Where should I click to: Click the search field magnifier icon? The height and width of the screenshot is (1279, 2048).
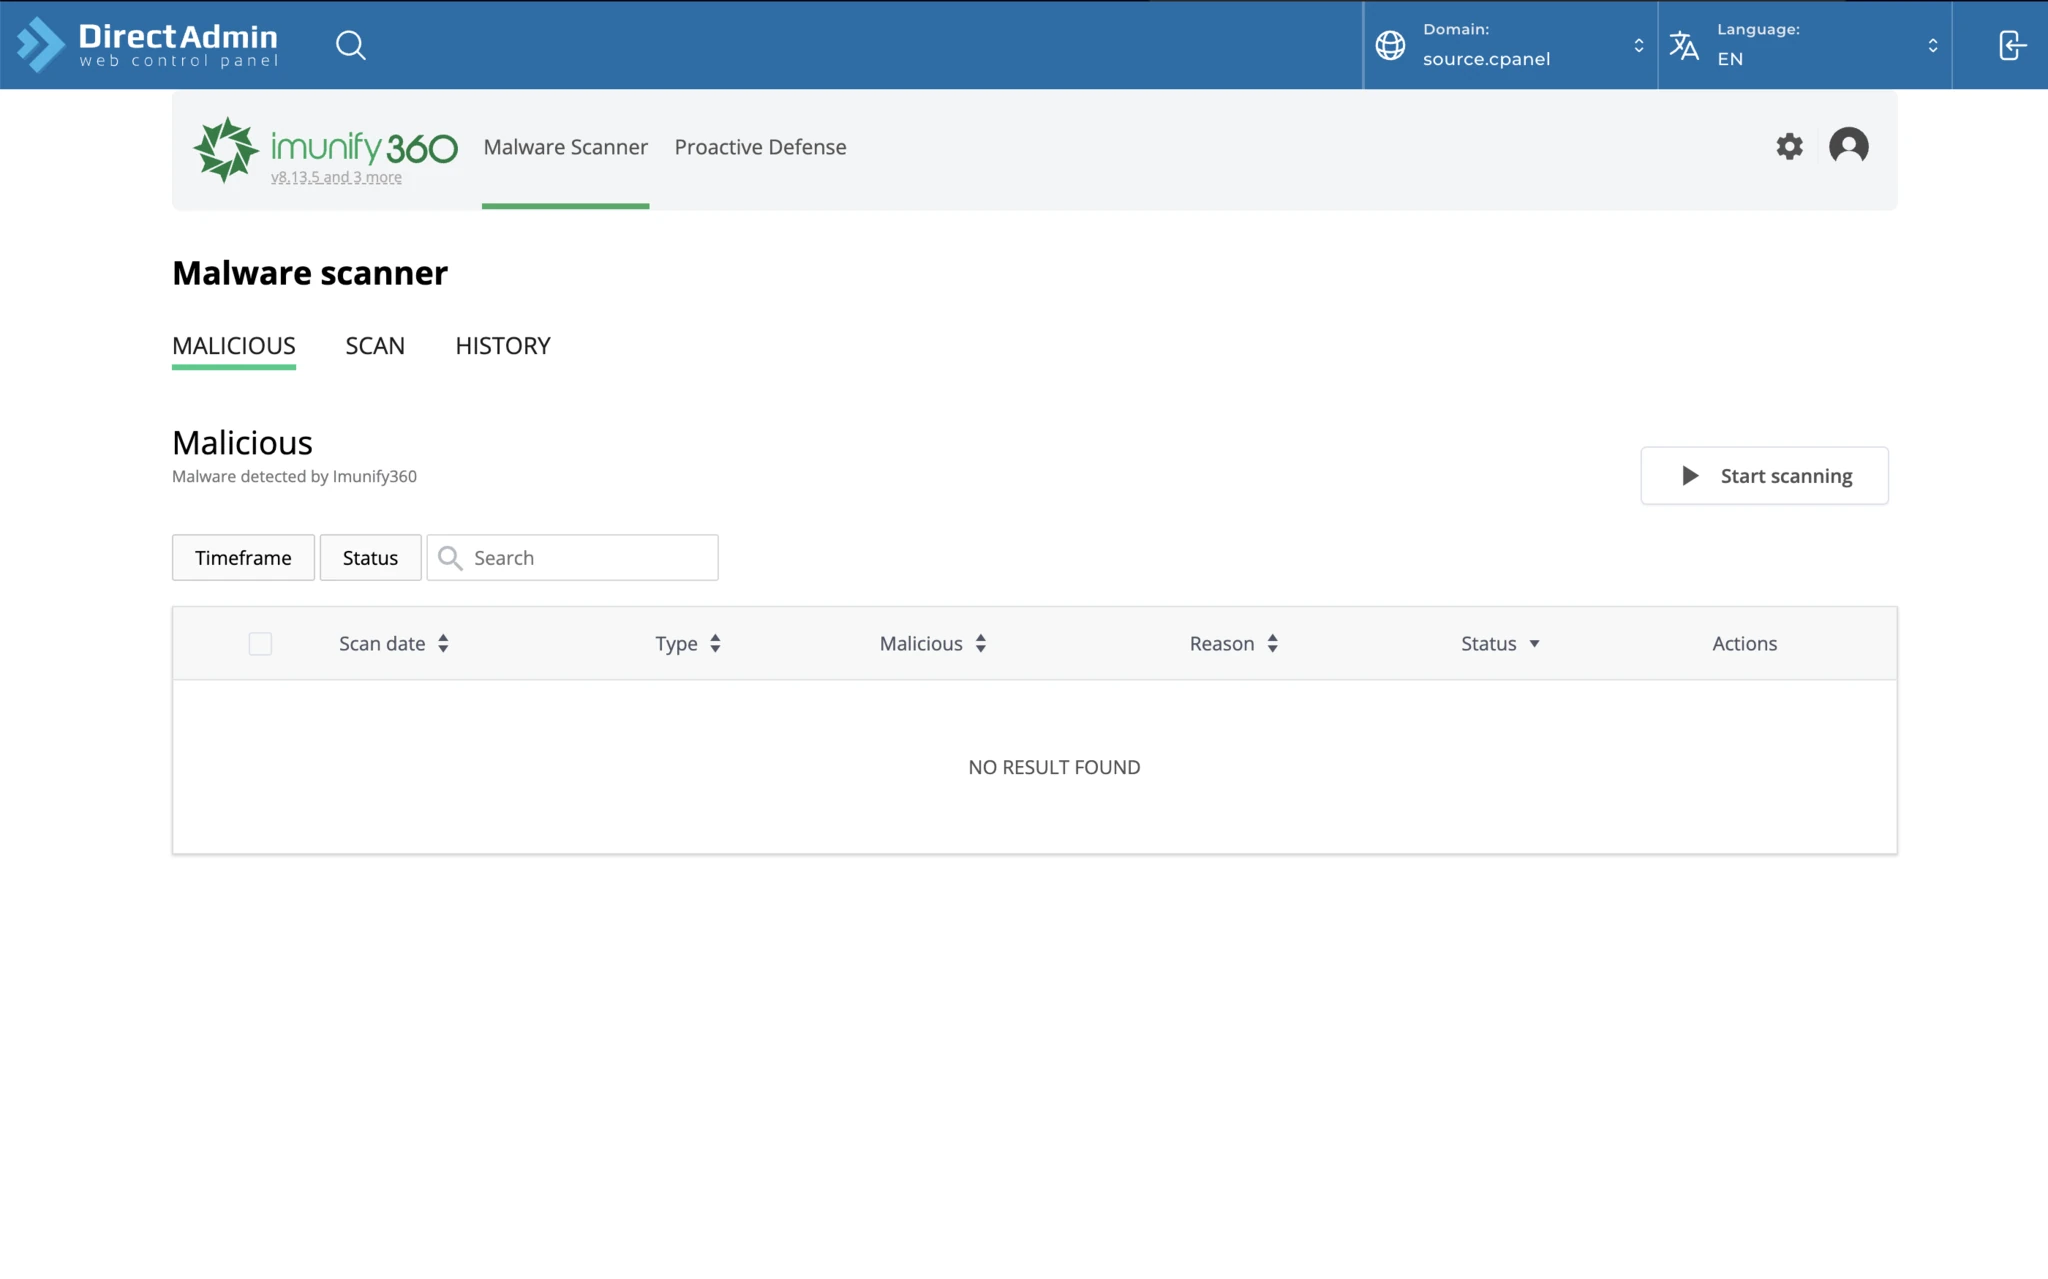pos(450,558)
